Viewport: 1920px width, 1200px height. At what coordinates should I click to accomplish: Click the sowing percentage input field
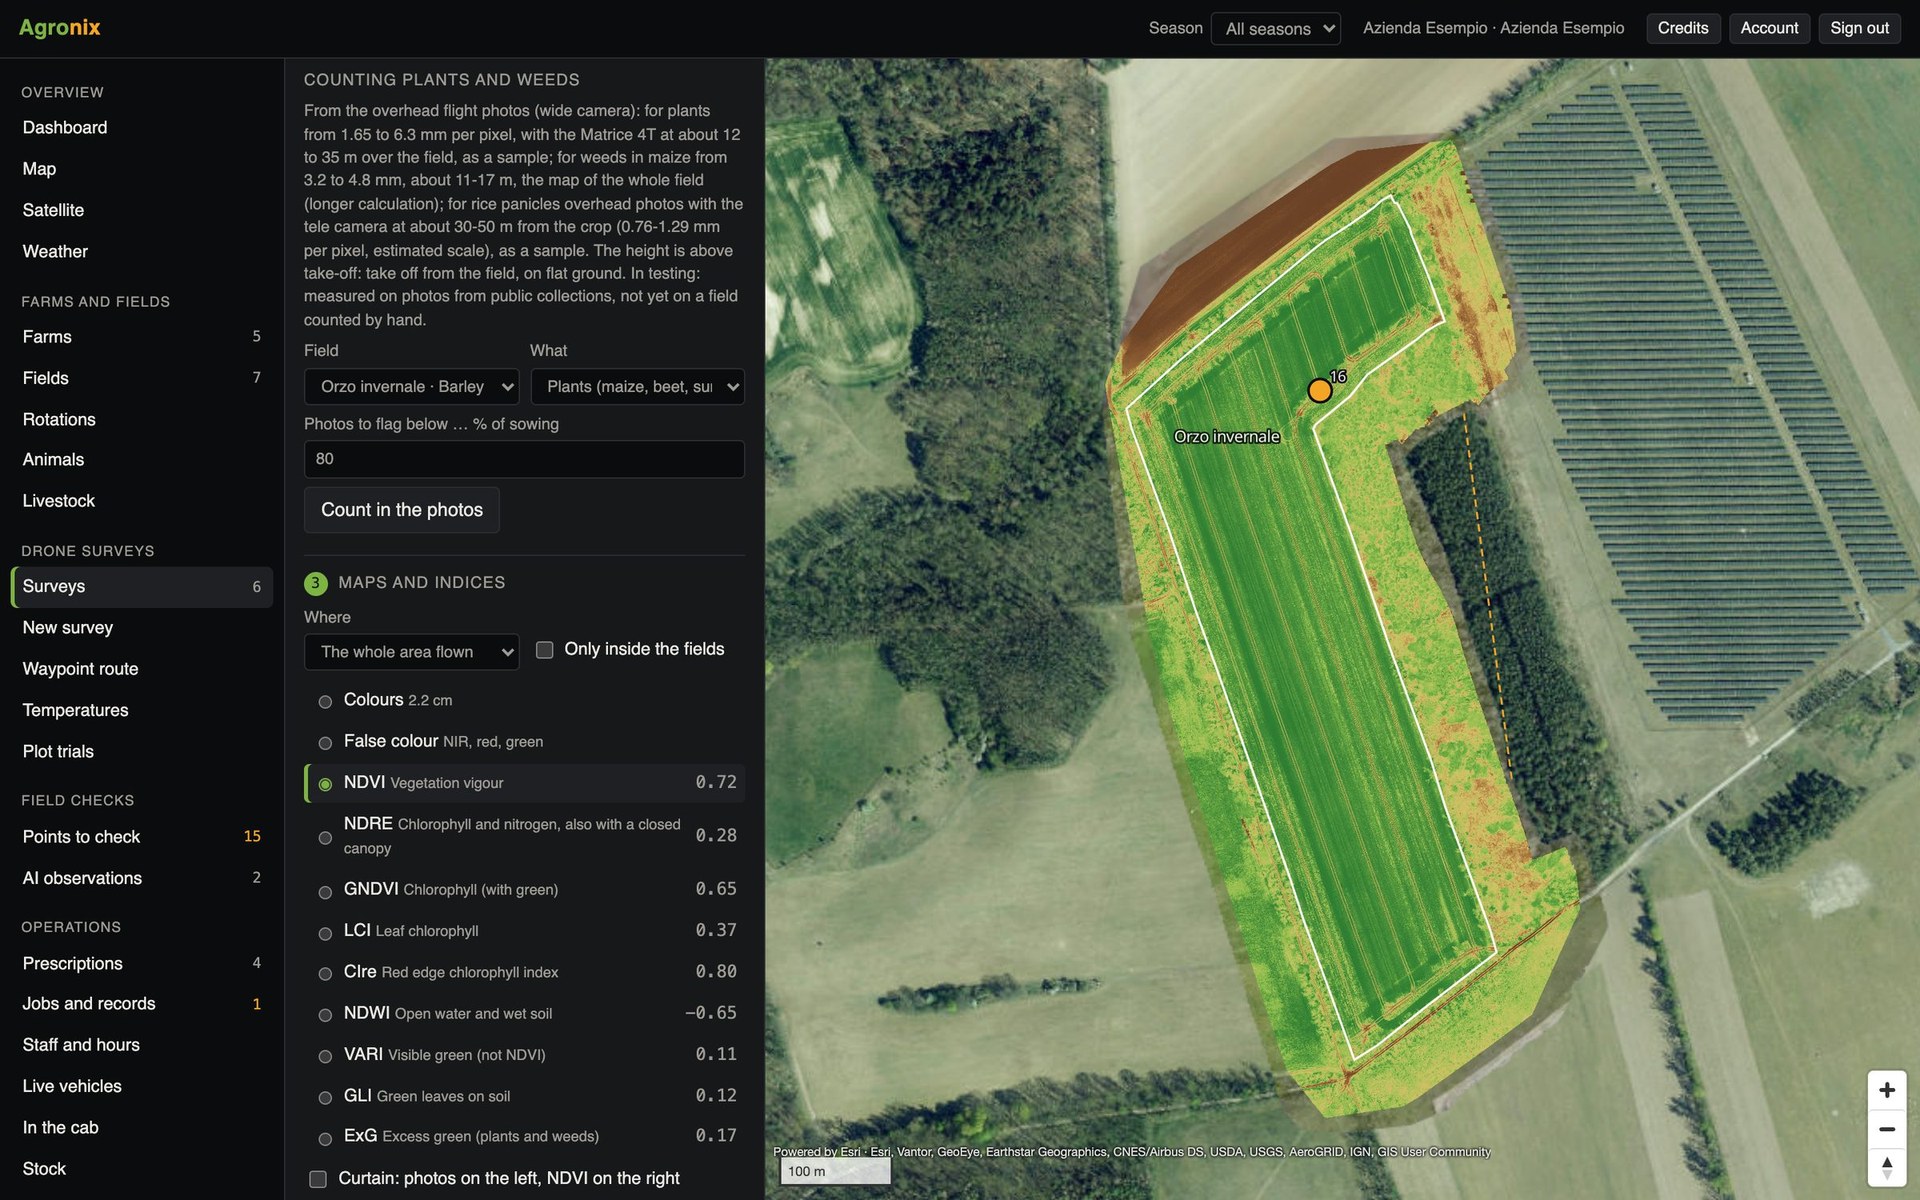pyautogui.click(x=524, y=459)
